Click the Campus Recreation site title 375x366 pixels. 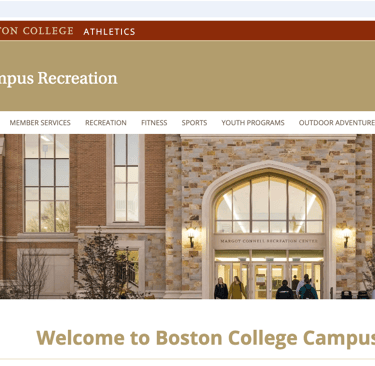pyautogui.click(x=59, y=79)
